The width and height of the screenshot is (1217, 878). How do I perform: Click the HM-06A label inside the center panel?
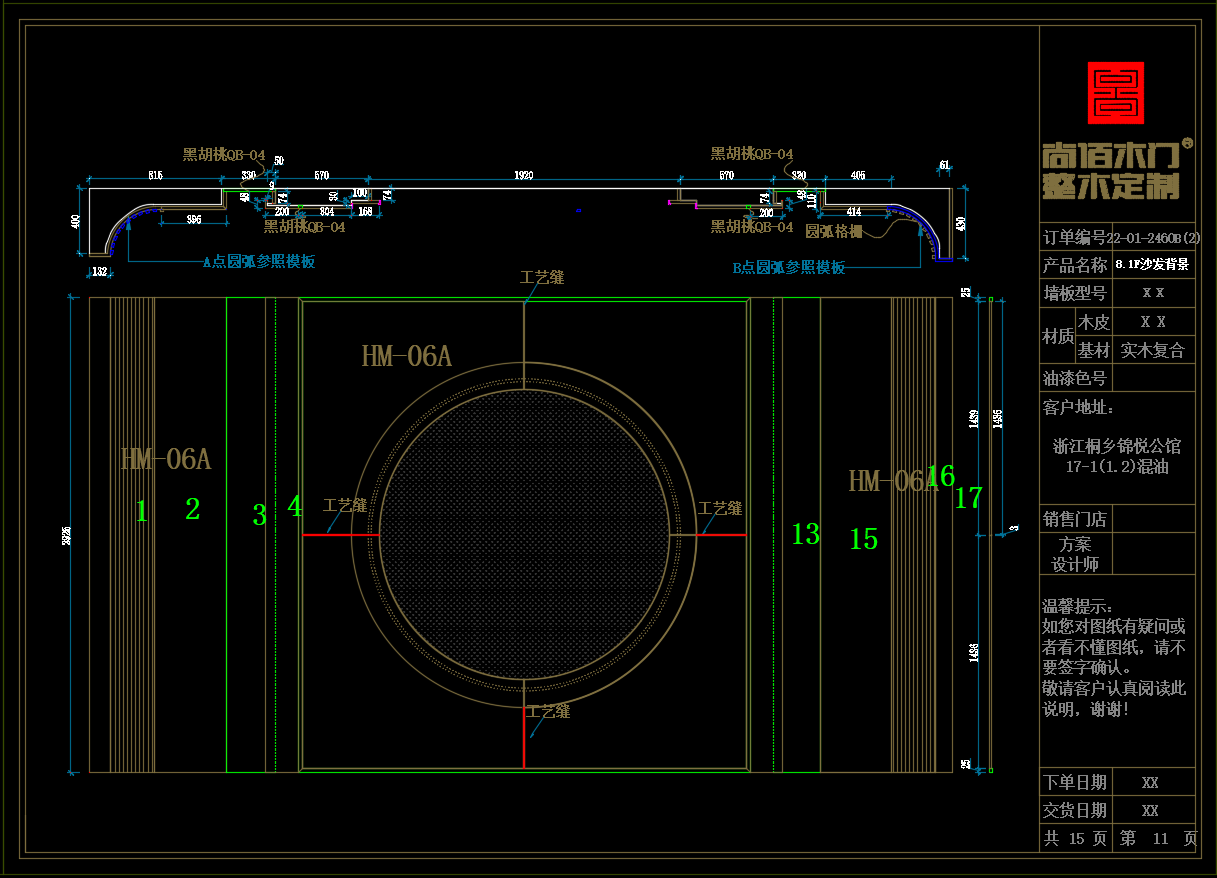406,356
